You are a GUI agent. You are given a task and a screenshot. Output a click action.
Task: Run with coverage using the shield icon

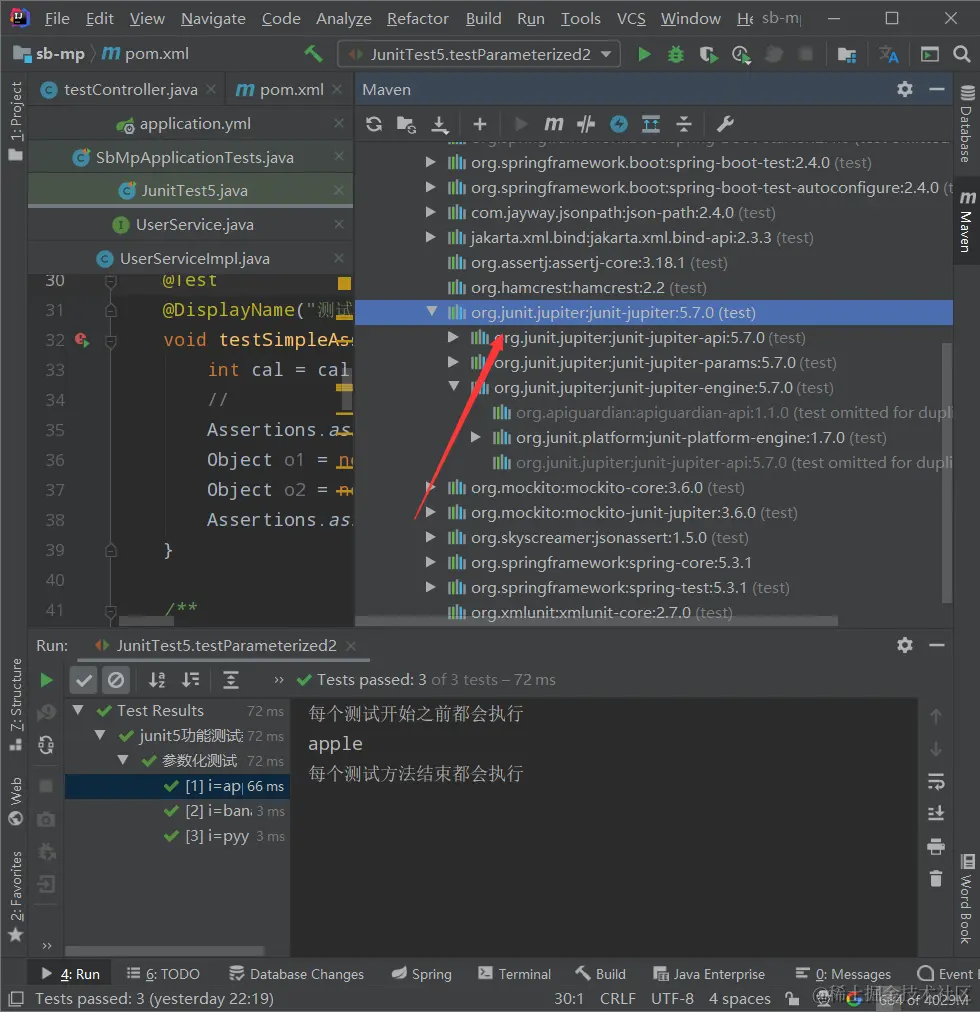[708, 54]
